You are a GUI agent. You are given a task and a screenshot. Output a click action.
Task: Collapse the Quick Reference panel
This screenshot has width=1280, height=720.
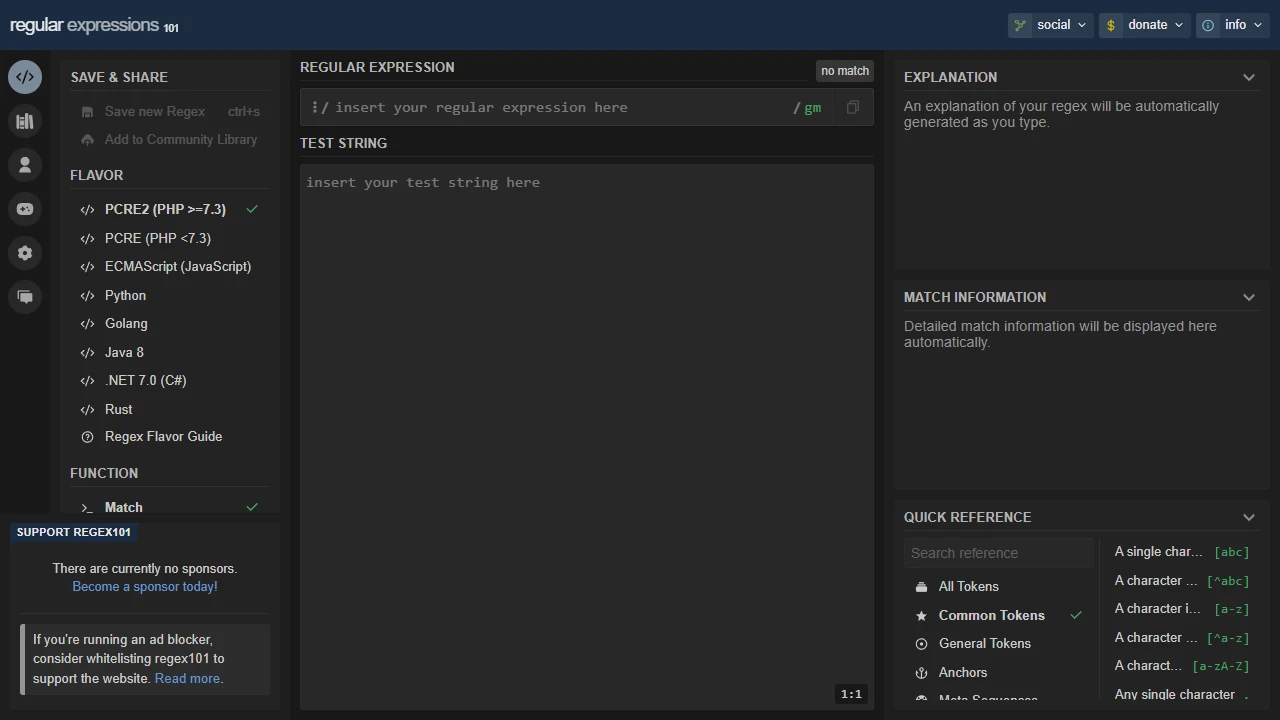[1248, 517]
